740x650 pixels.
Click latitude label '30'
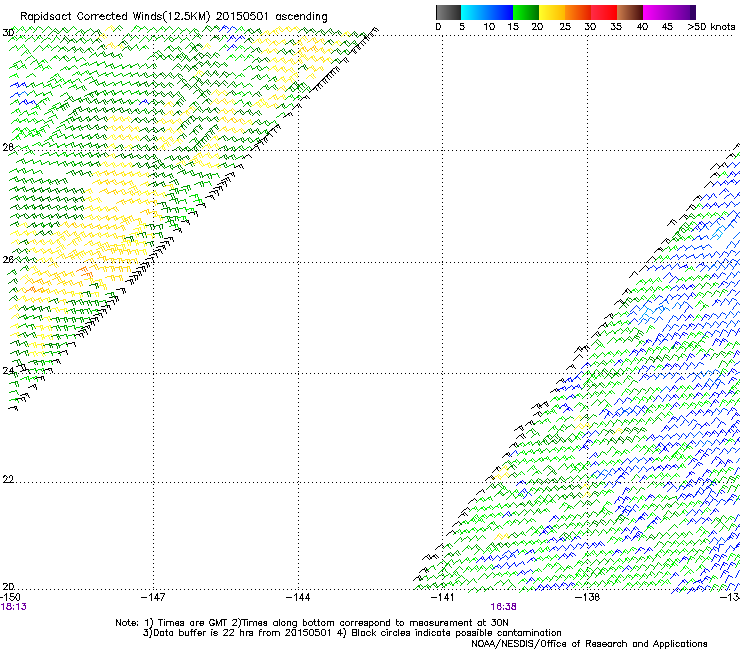click(x=8, y=33)
